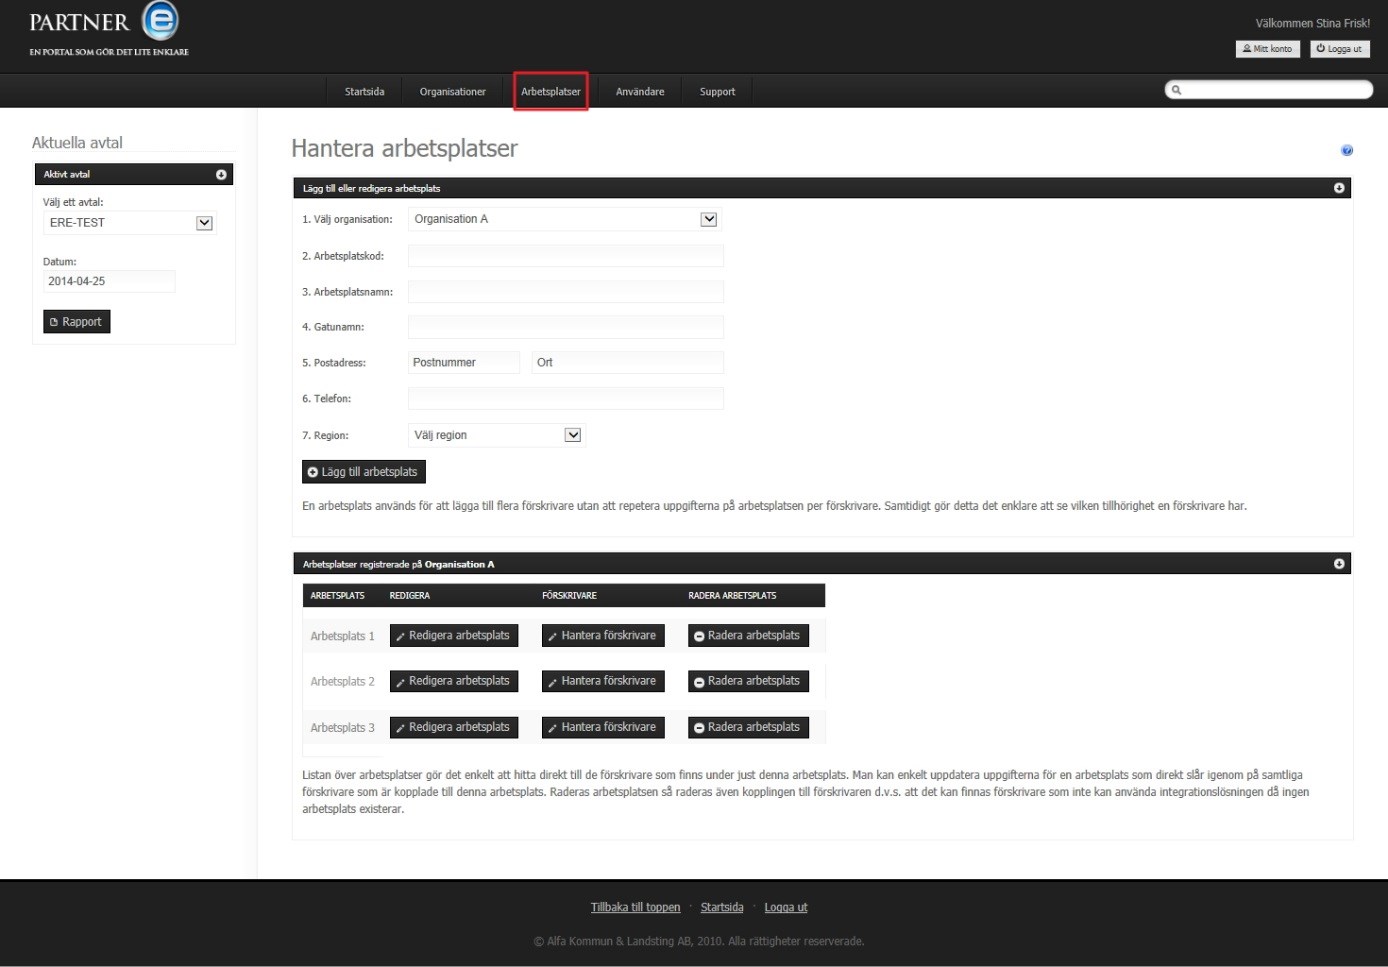This screenshot has width=1388, height=967.
Task: Manage förskrivare for Arbetsplats 1
Action: pyautogui.click(x=603, y=636)
